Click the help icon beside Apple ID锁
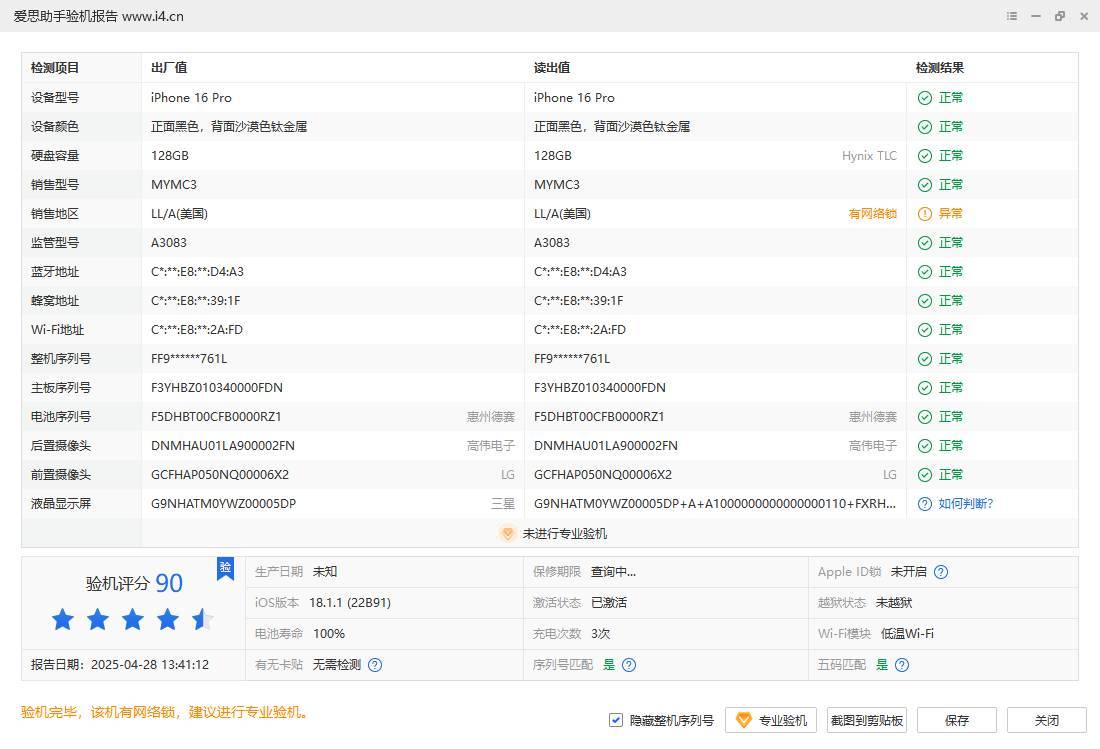Screen dimensions: 1100x749 940,572
